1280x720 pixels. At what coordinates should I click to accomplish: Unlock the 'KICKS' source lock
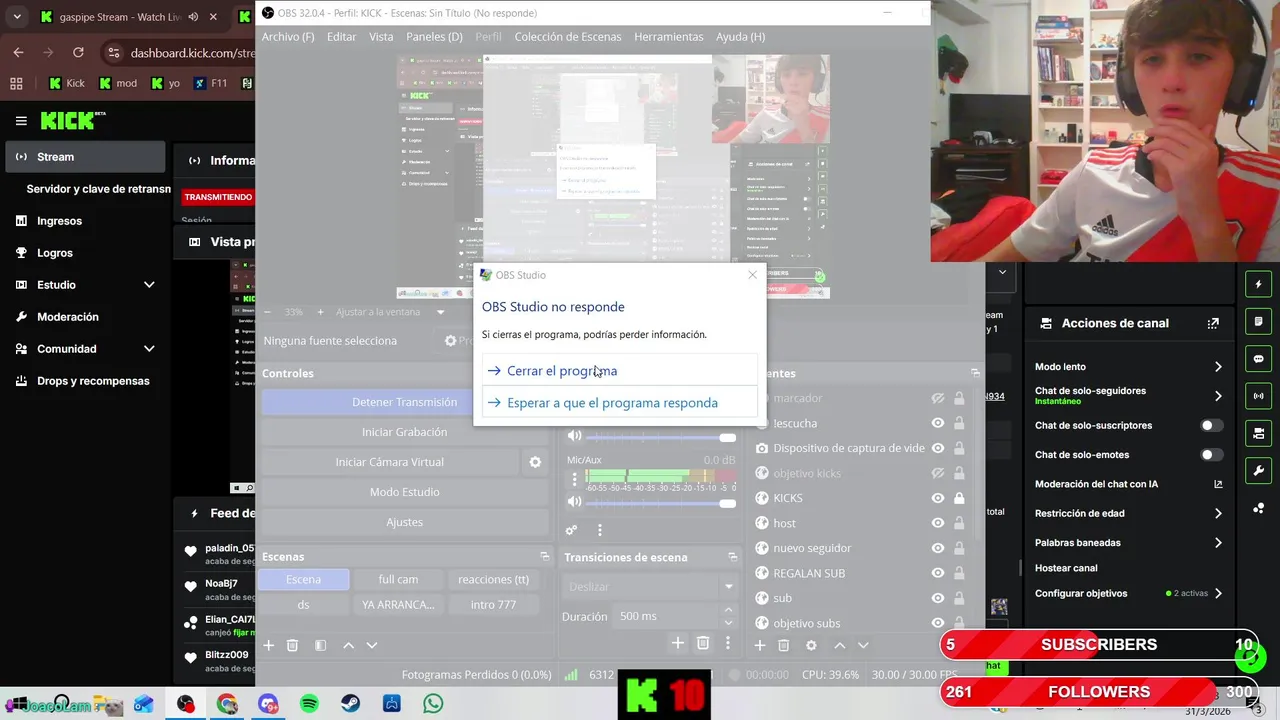coord(959,498)
